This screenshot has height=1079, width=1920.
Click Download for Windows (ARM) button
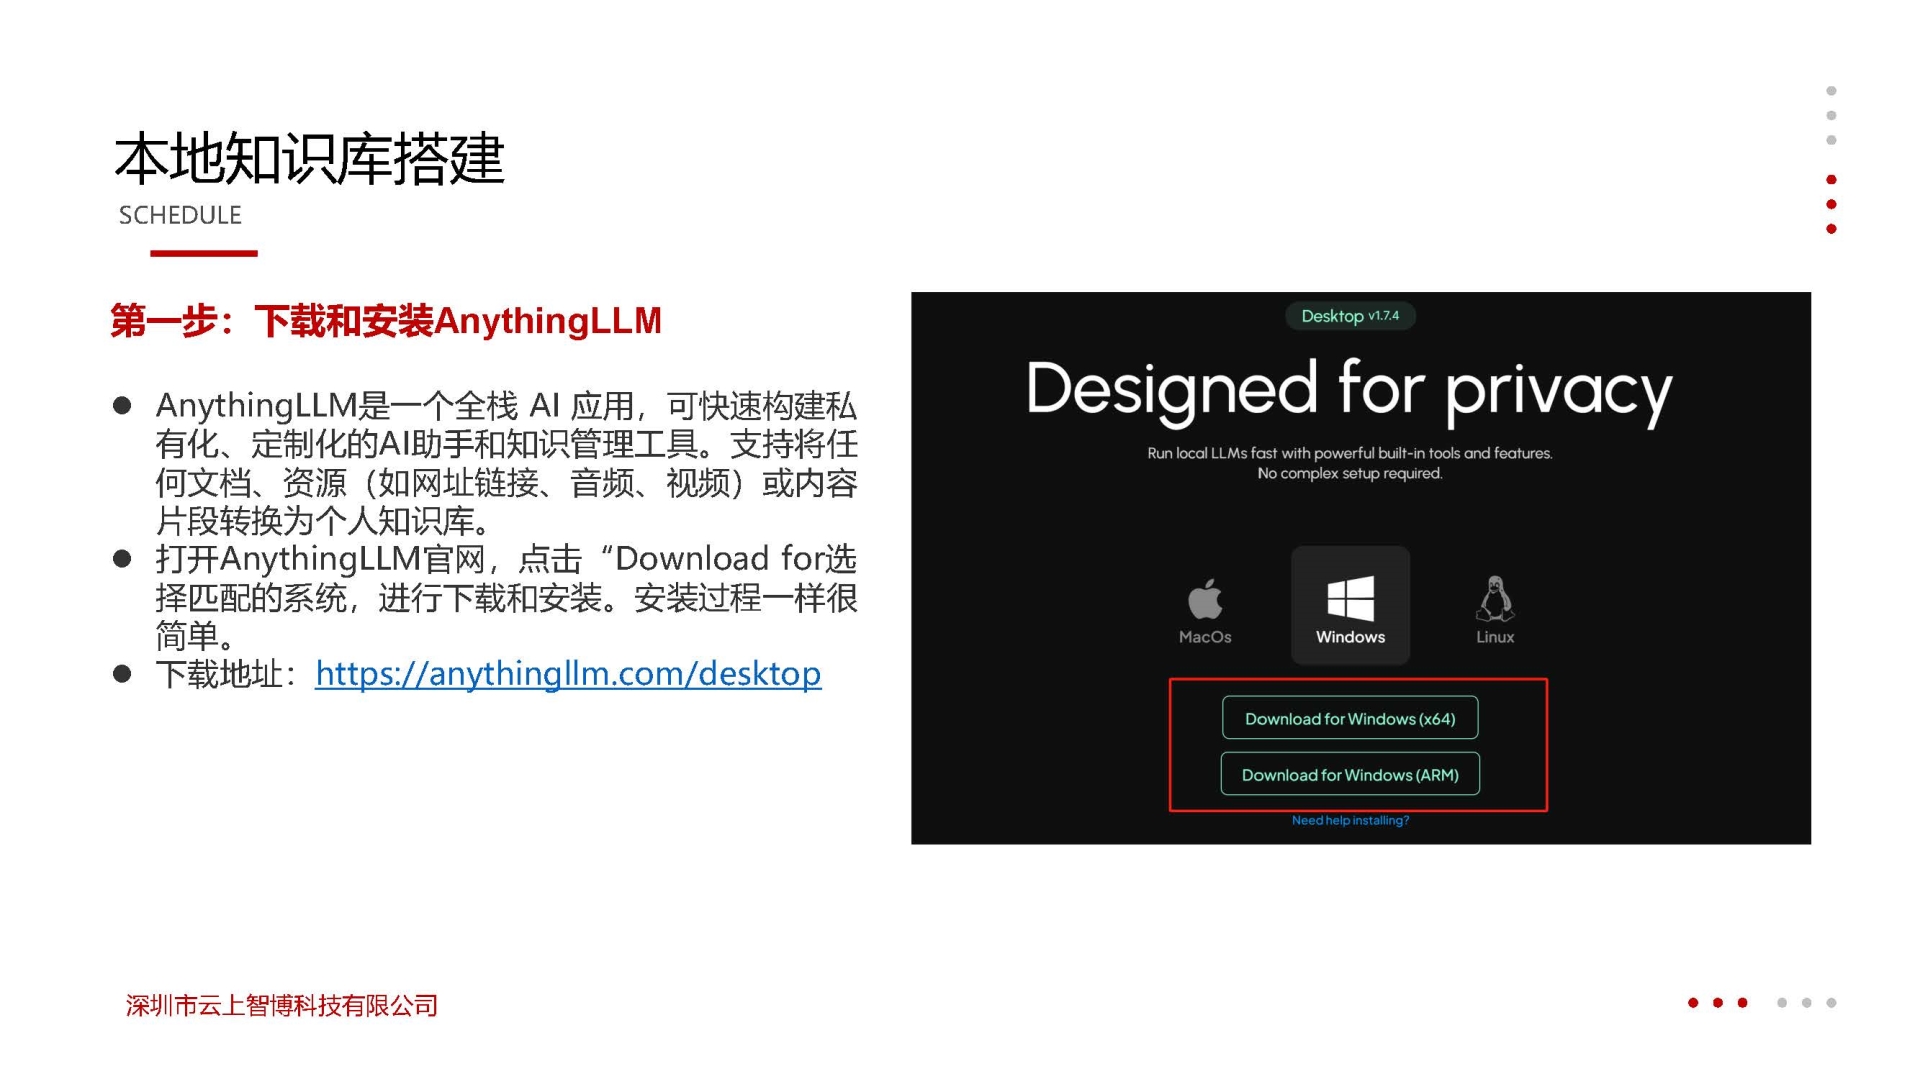click(x=1349, y=774)
